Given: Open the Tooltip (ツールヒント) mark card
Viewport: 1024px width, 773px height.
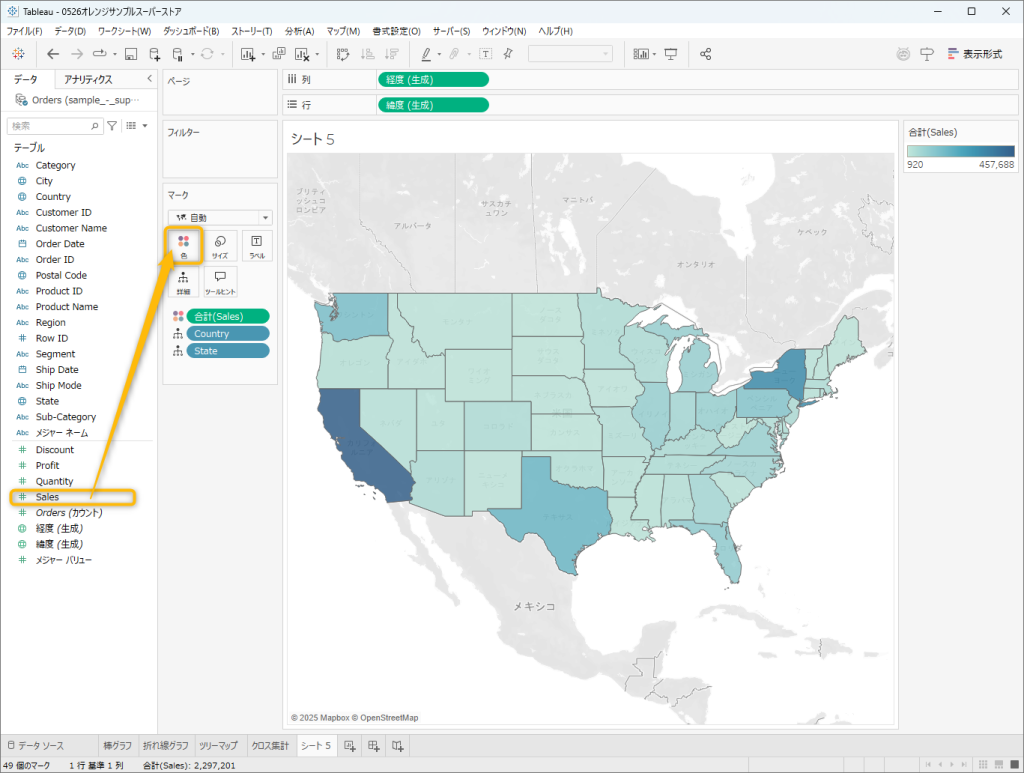Looking at the screenshot, I should pyautogui.click(x=220, y=282).
